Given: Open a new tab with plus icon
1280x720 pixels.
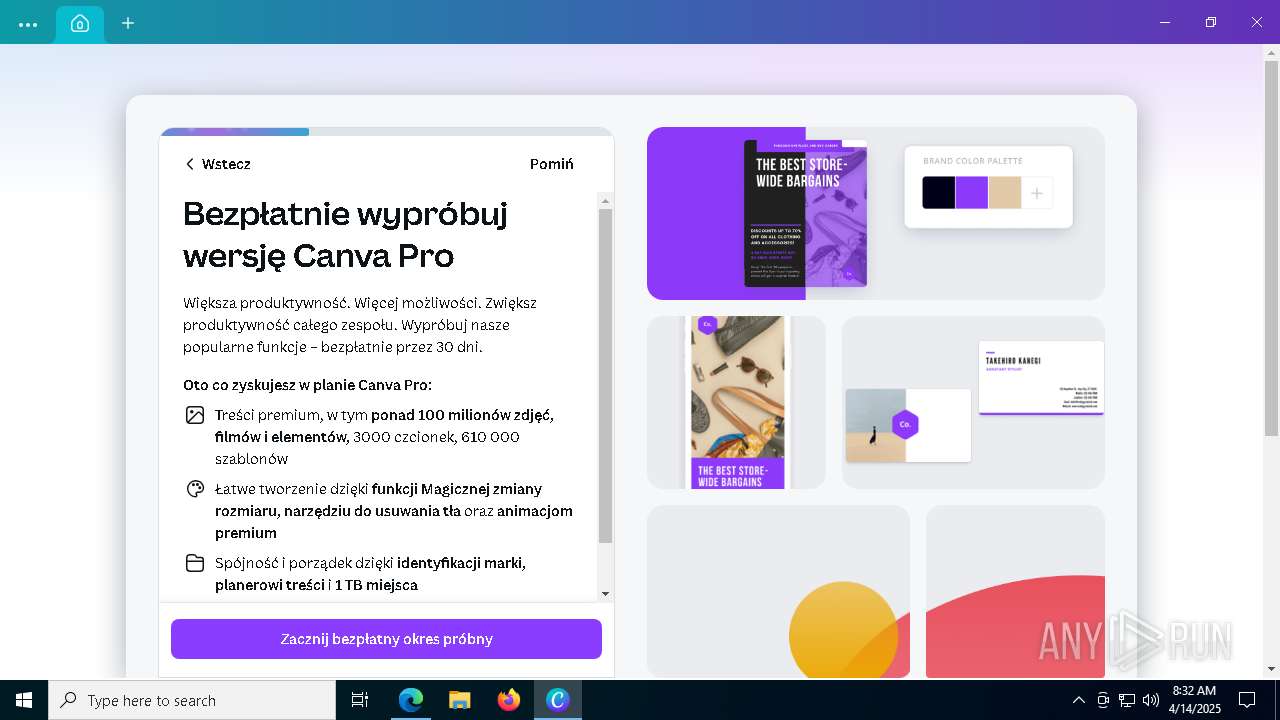Looking at the screenshot, I should 128,23.
